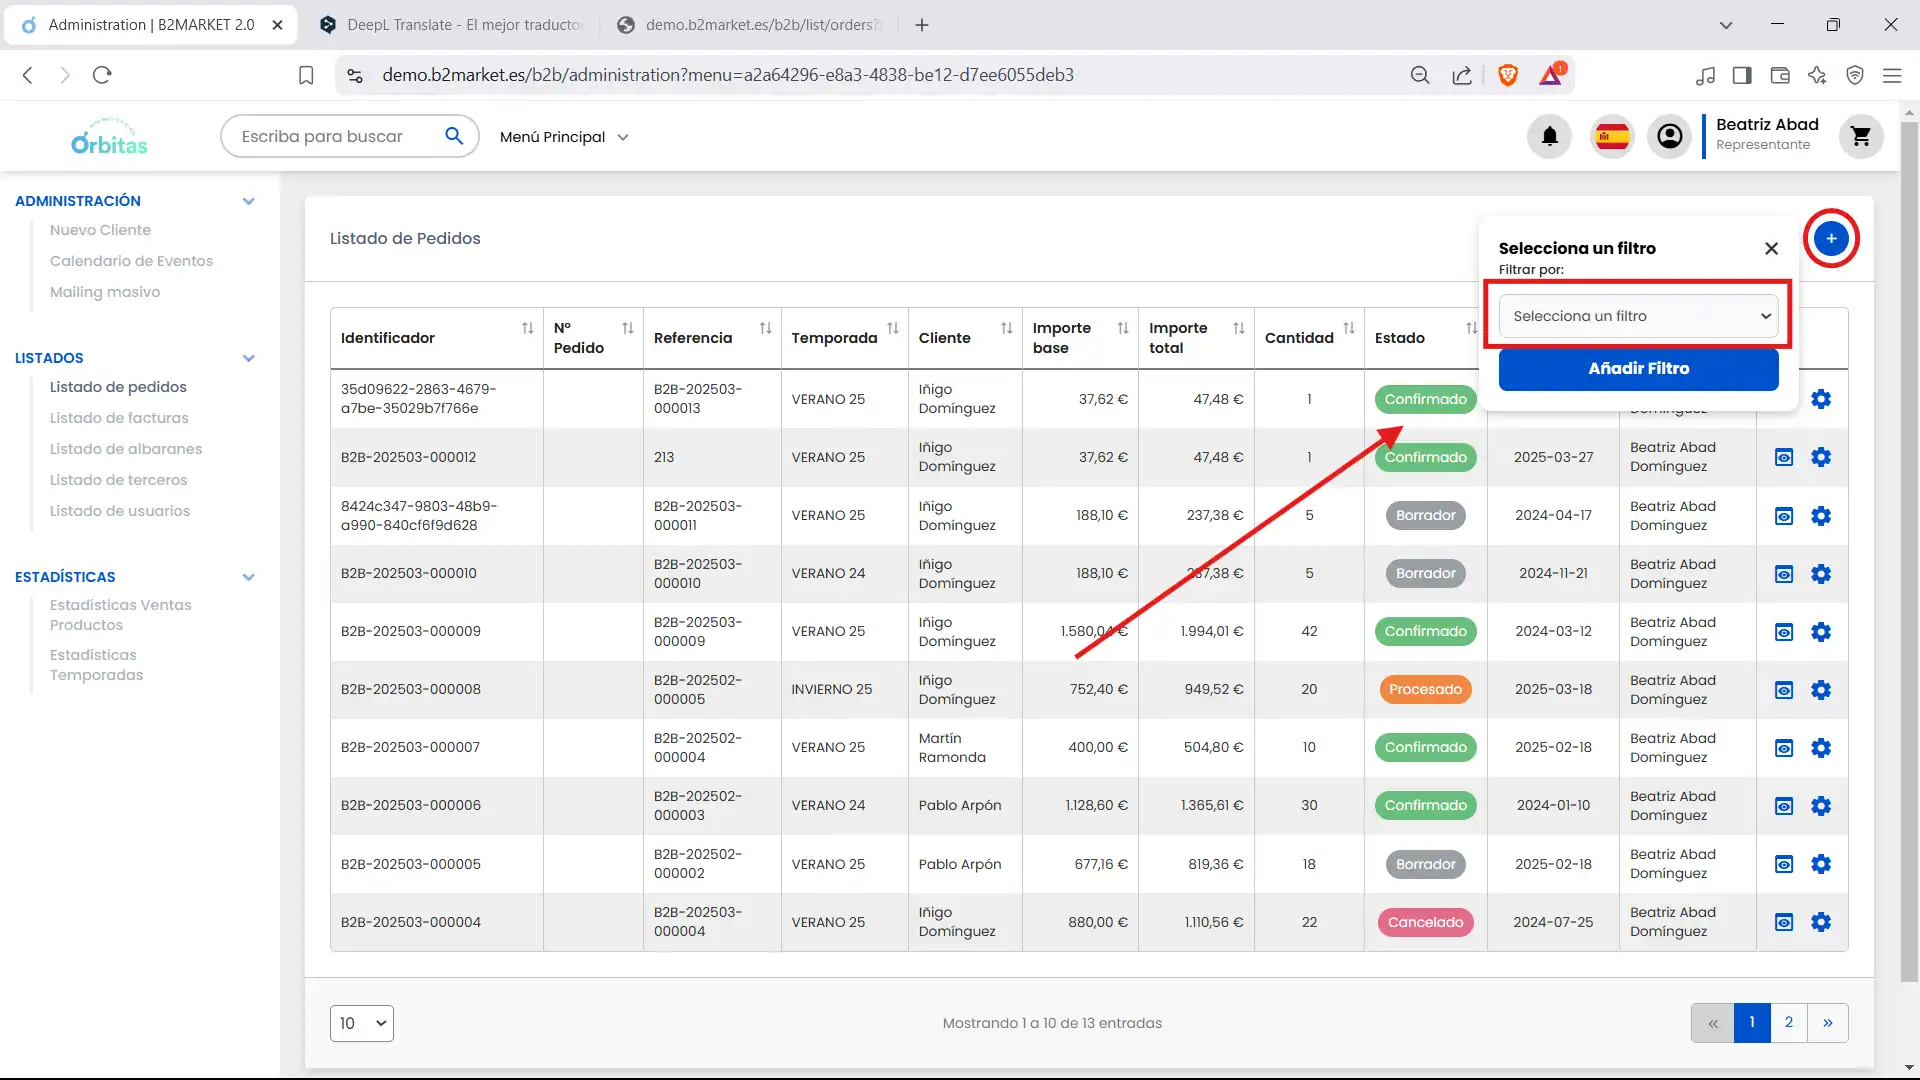The width and height of the screenshot is (1920, 1080).
Task: Click the Añadir Filtro button
Action: tap(1638, 369)
